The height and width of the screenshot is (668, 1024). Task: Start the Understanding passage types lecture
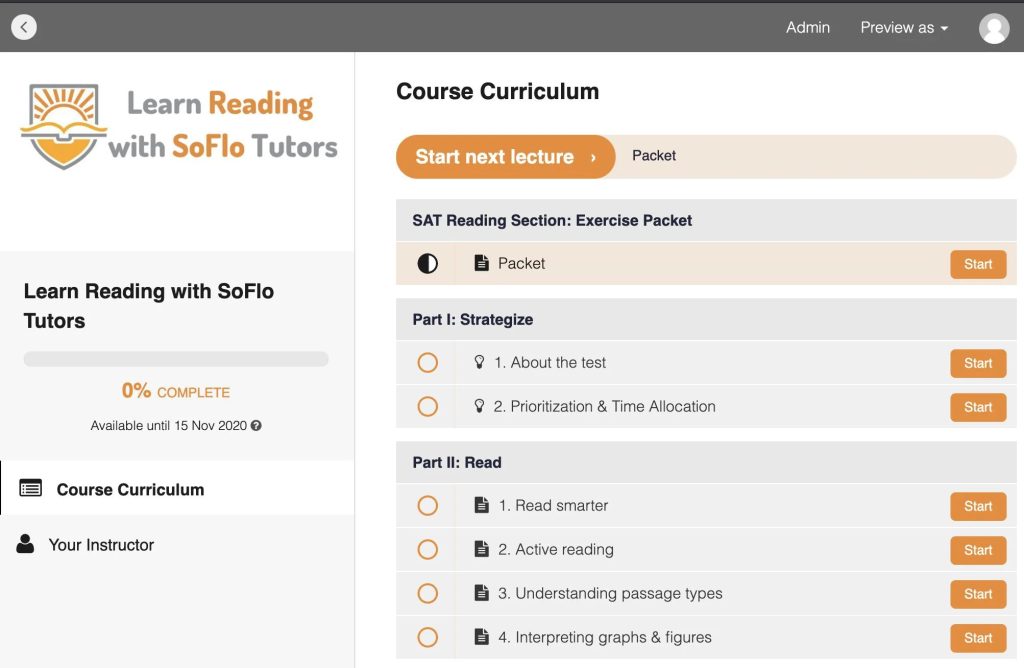pos(978,594)
